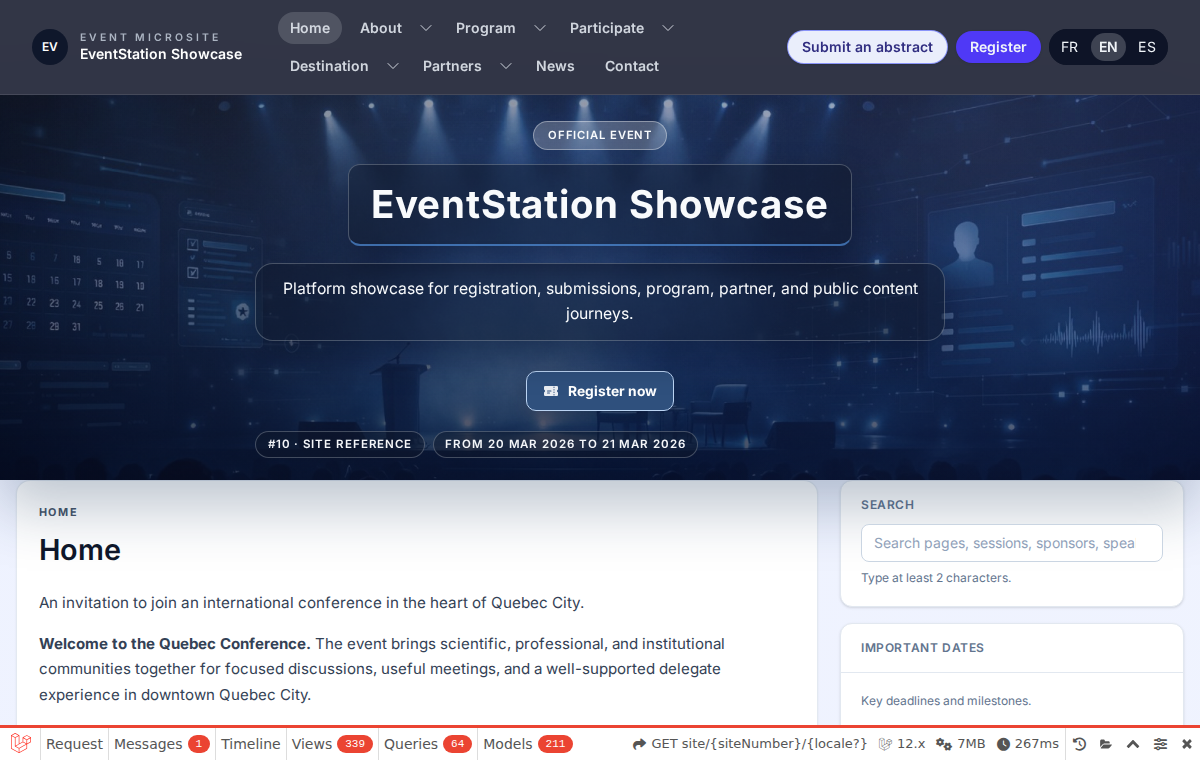Viewport: 1200px width, 760px height.
Task: Click the header Register button
Action: 998,47
